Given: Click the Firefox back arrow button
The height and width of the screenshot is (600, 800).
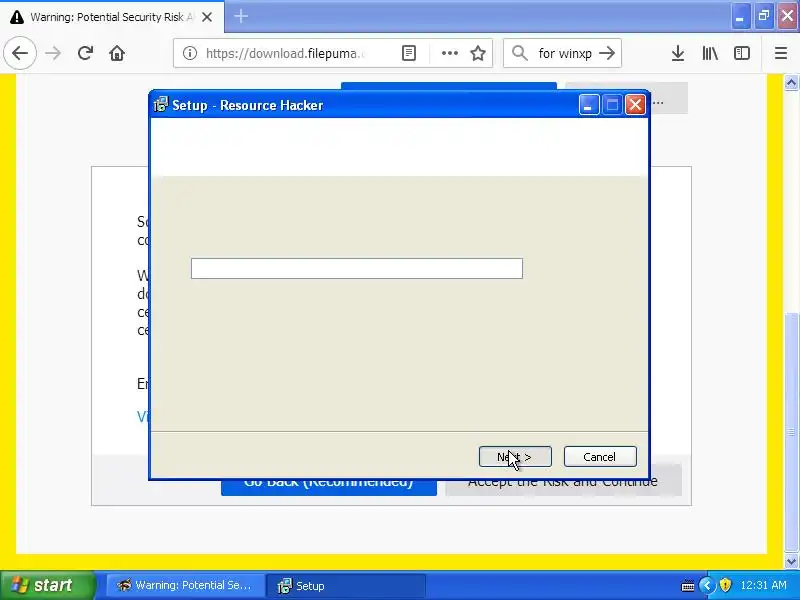Looking at the screenshot, I should (20, 53).
